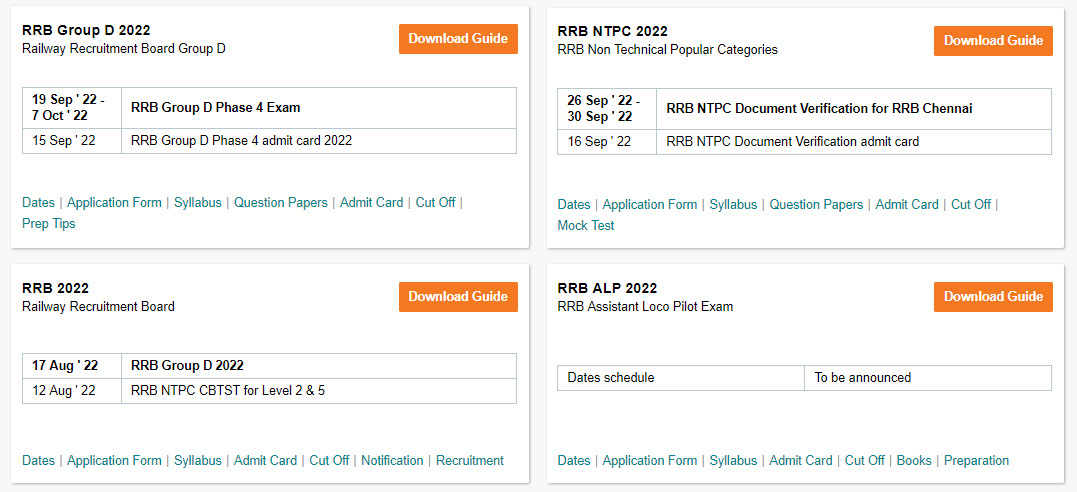Download Guide for RRB NTPC 2022
Screen dimensions: 1077x492
pyautogui.click(x=993, y=41)
